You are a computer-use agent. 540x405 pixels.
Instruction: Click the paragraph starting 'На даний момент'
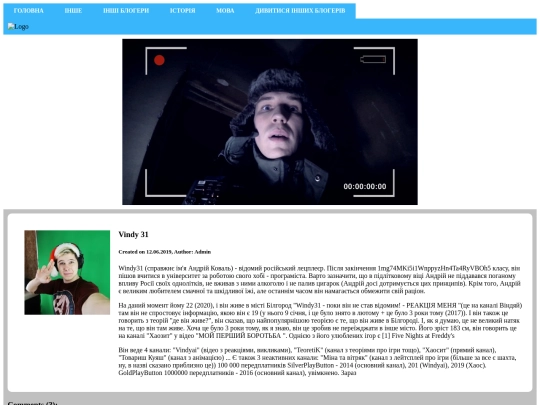coord(320,320)
